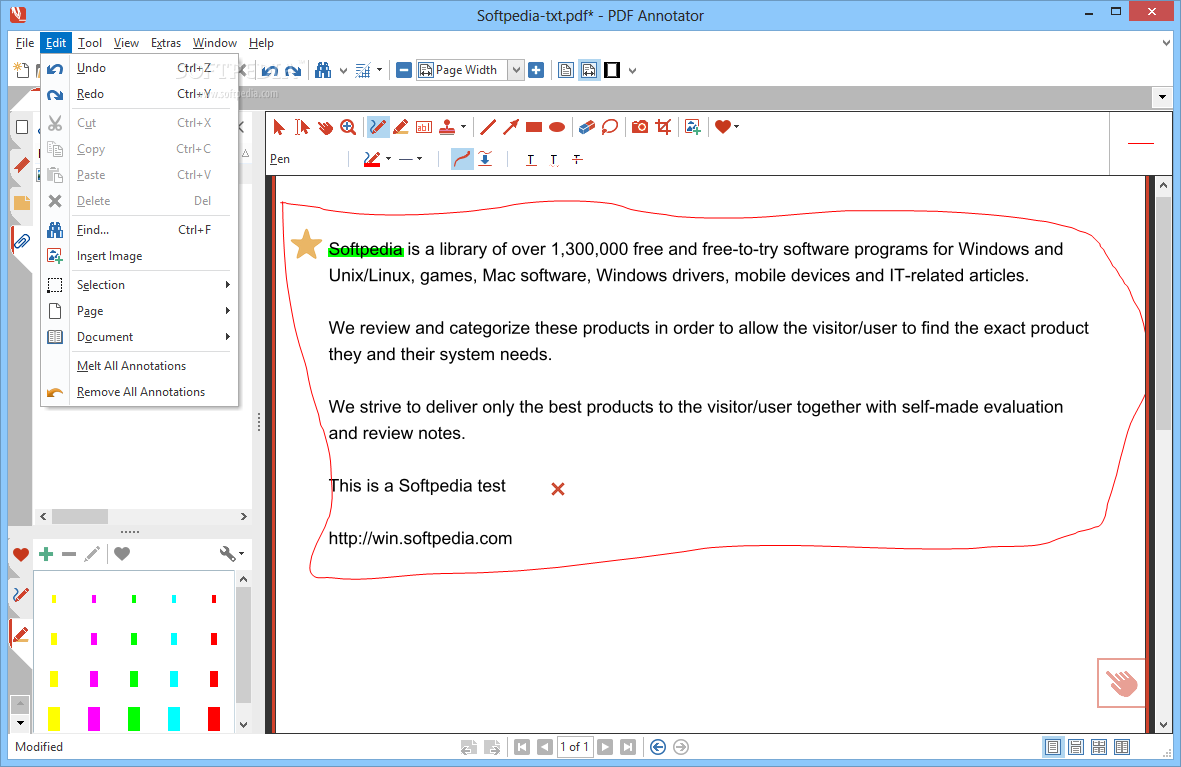Open the Stamp tool dropdown arrow

click(x=463, y=127)
